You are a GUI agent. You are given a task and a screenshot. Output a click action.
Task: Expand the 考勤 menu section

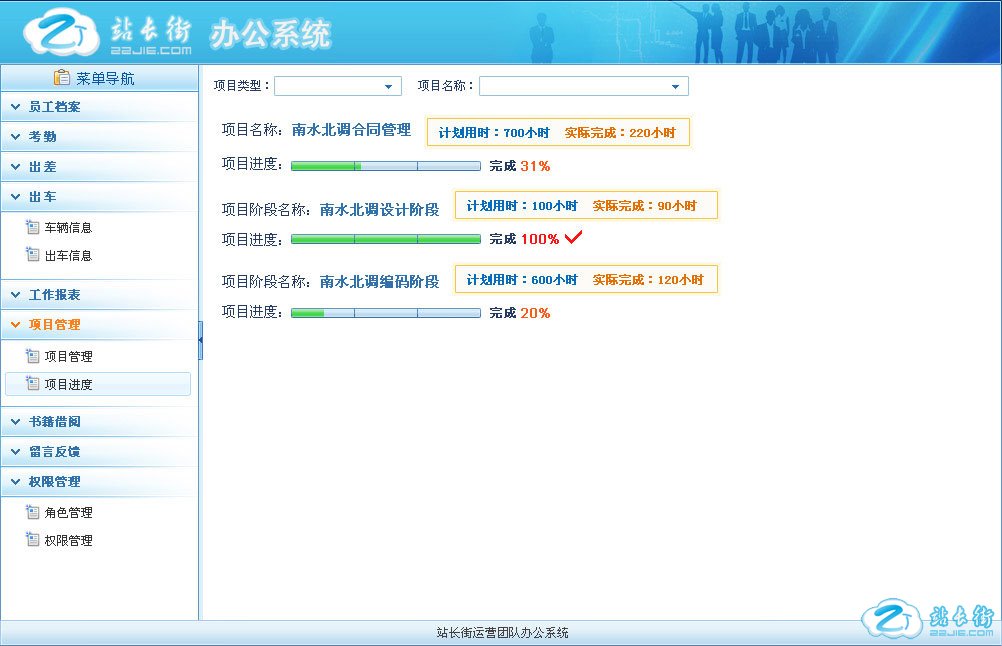coord(42,136)
